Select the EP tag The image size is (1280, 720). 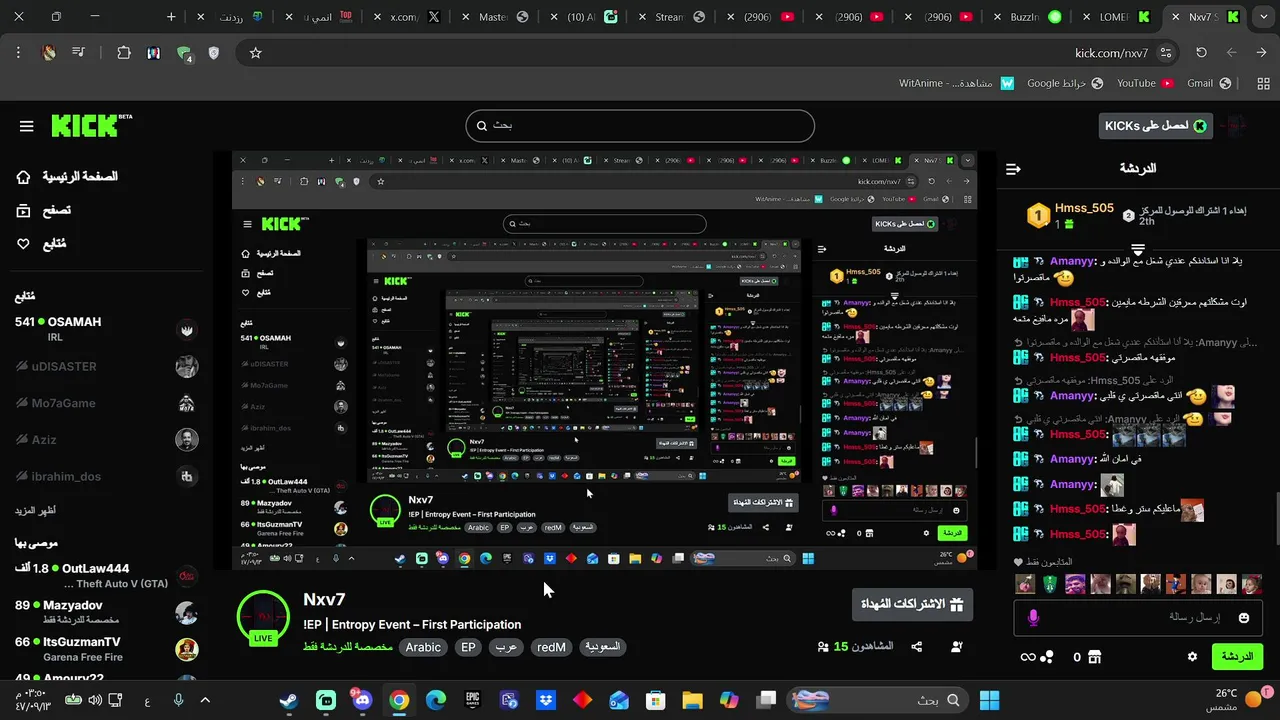click(x=468, y=647)
